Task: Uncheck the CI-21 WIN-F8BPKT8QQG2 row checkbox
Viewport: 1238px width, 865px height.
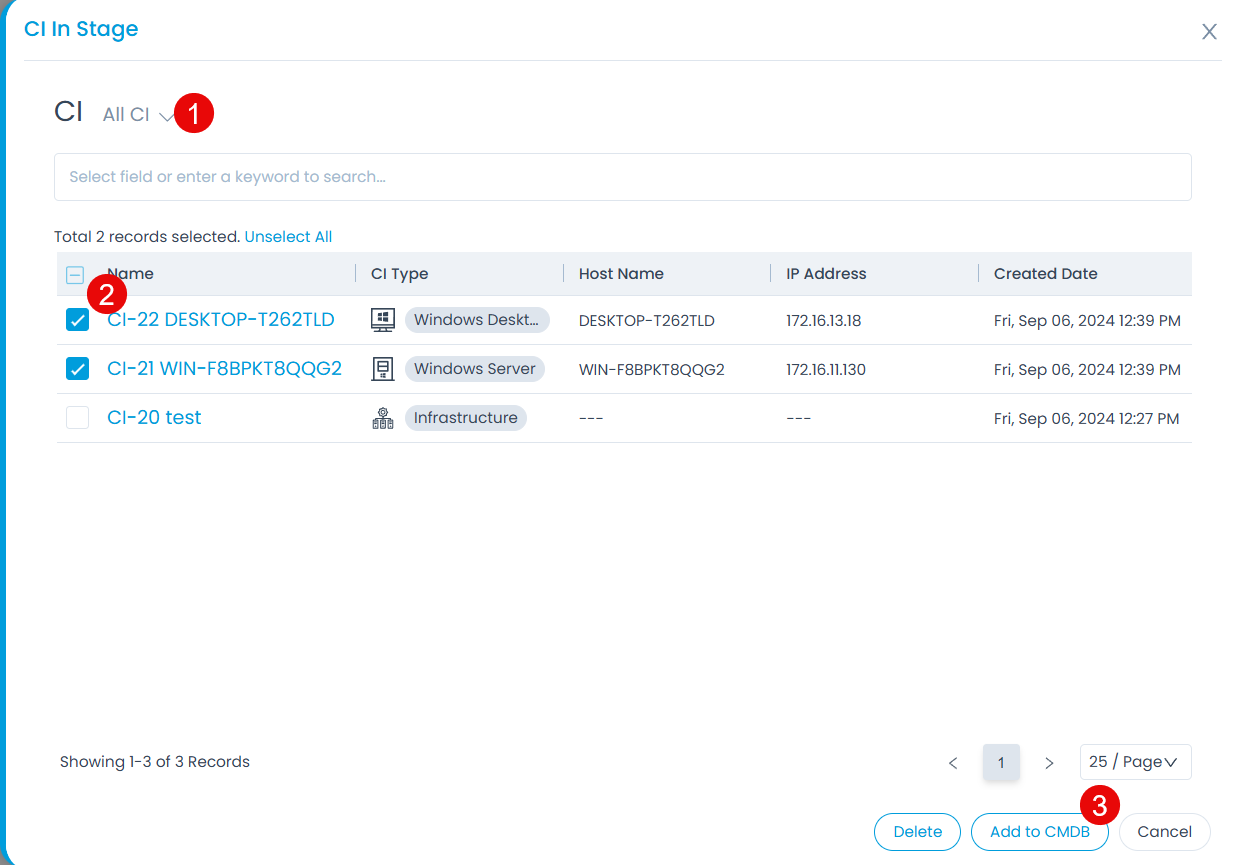Action: pos(77,369)
